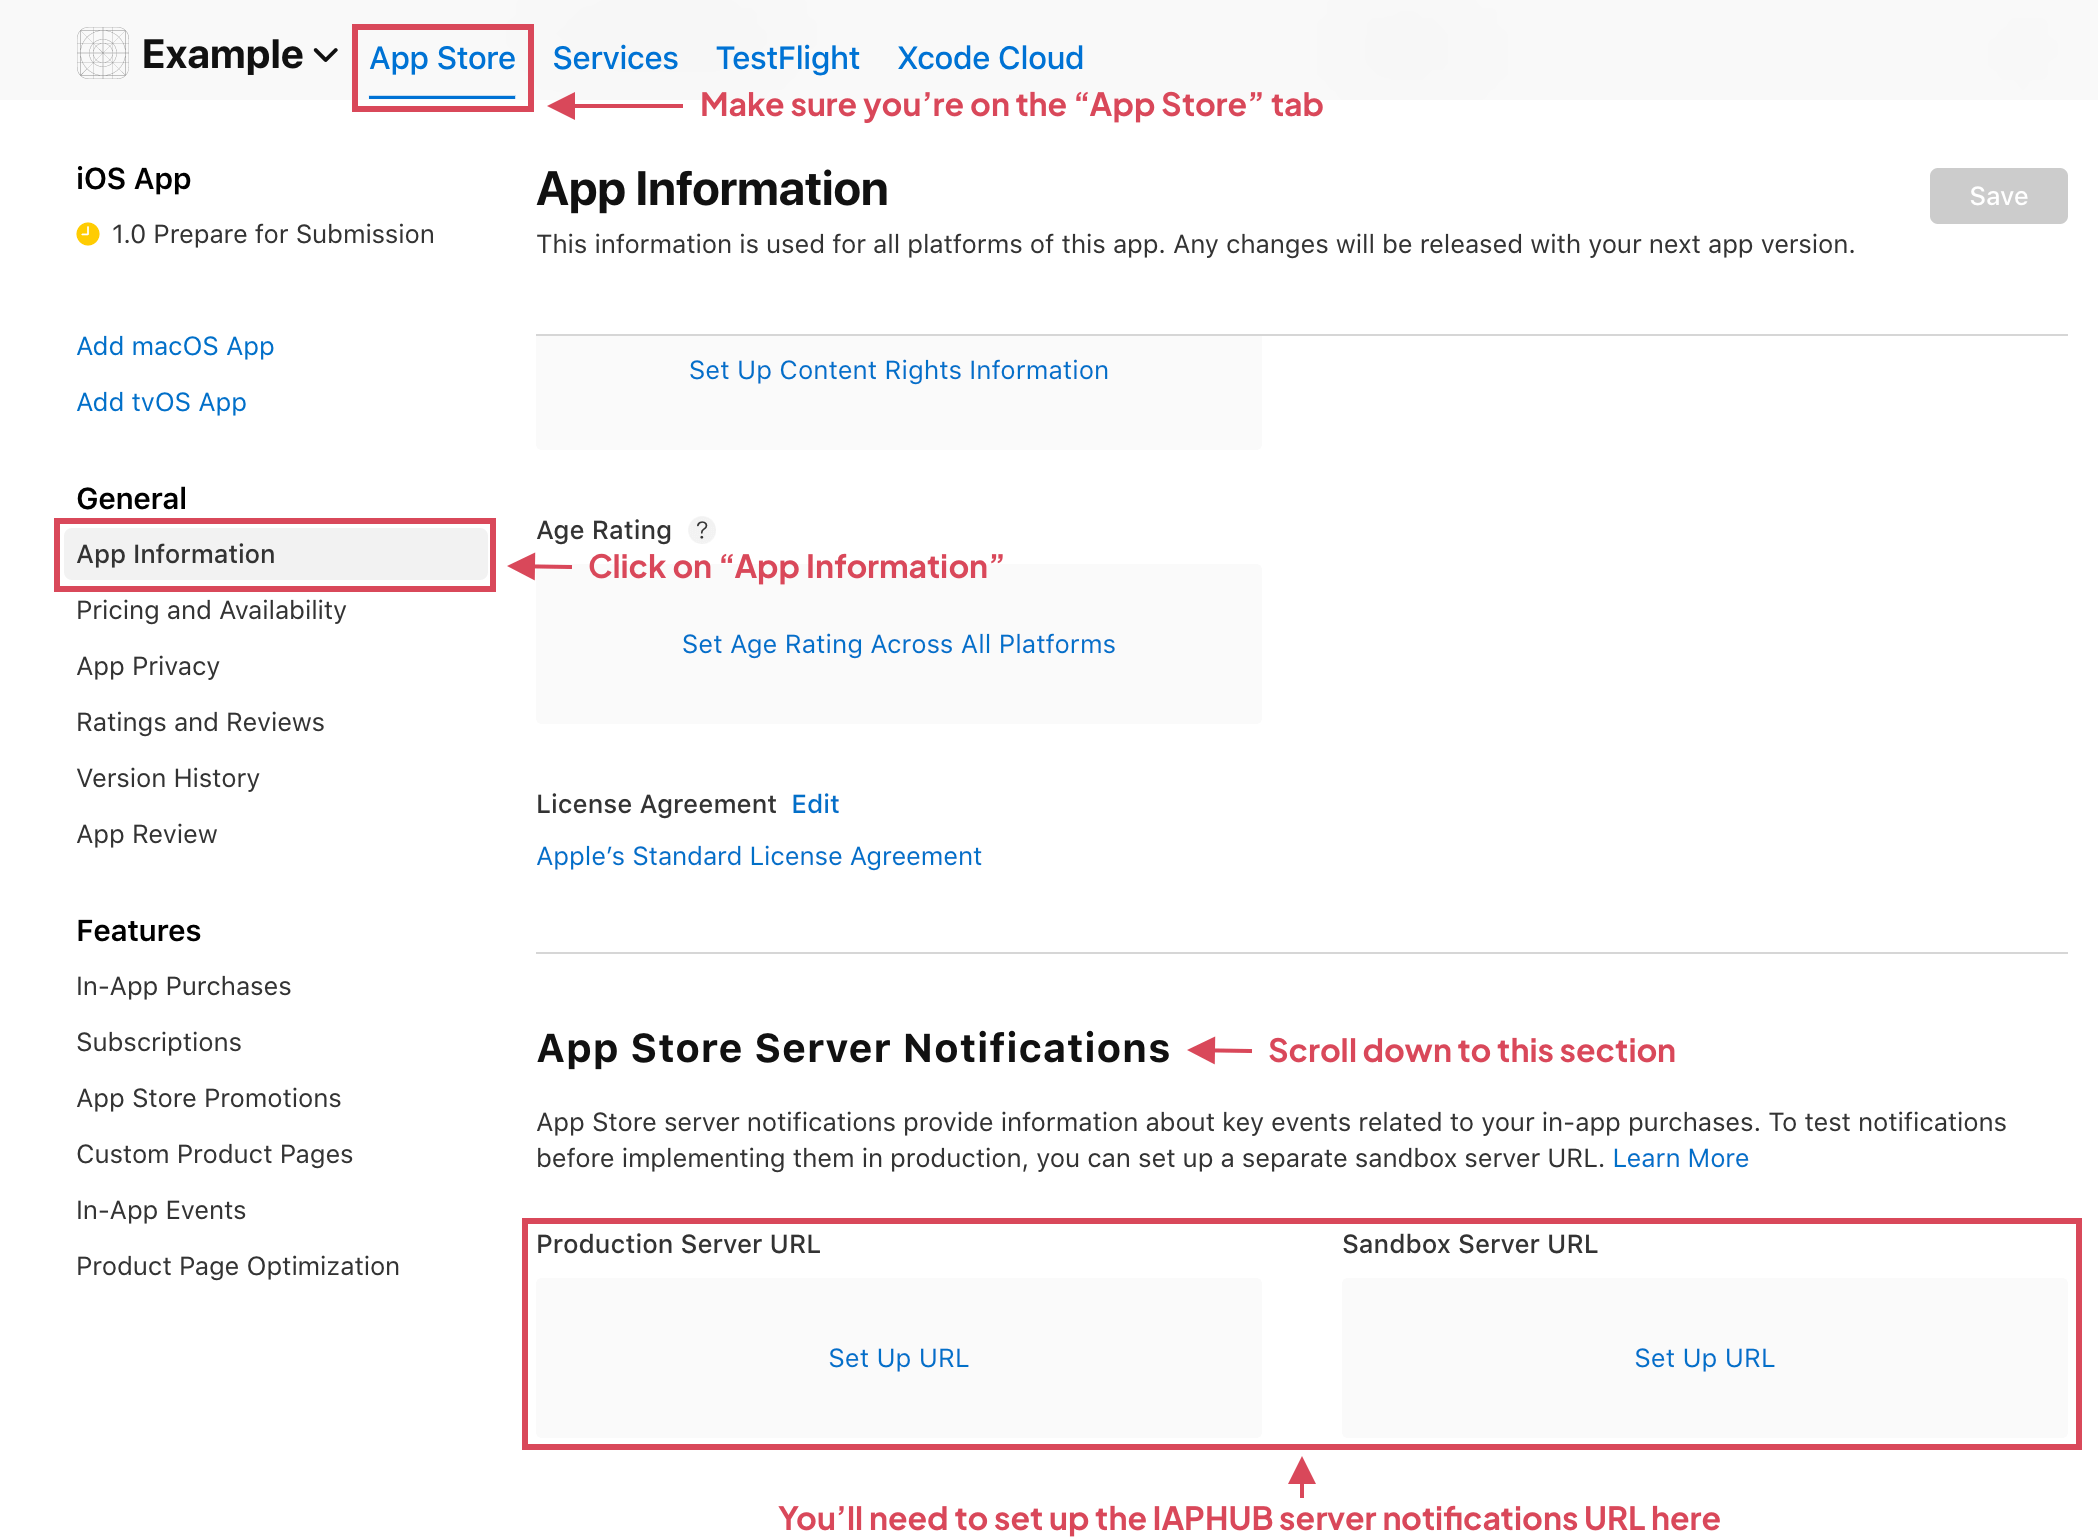Open the TestFlight tab
This screenshot has height=1538, width=2098.
(x=787, y=58)
